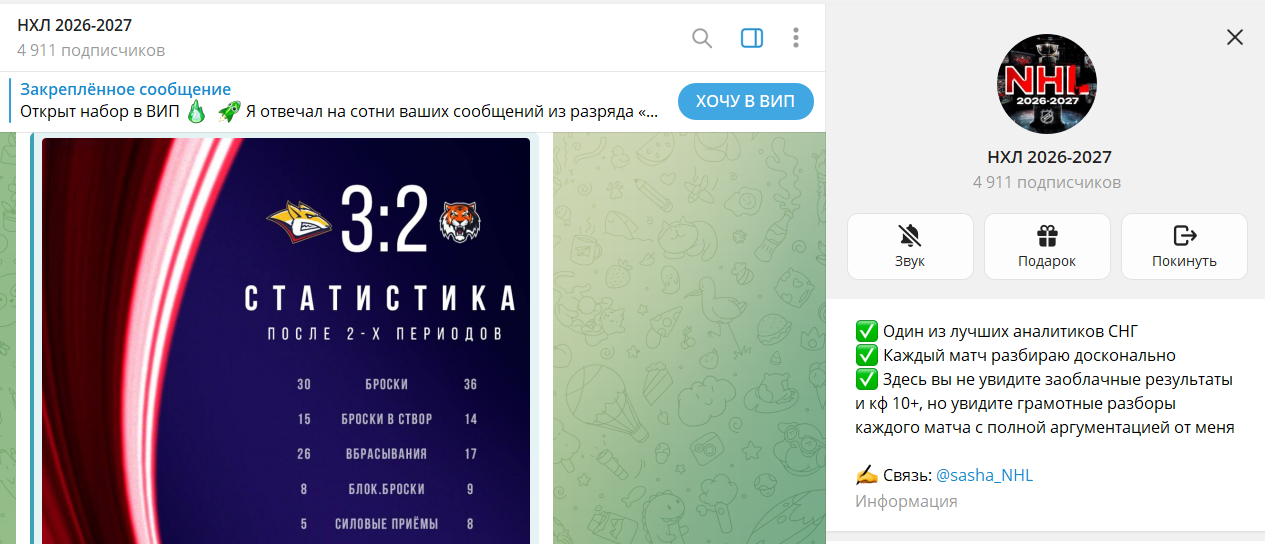
Task: Click 'Один из лучших аналитиков СНГ' line
Action: pyautogui.click(x=997, y=331)
